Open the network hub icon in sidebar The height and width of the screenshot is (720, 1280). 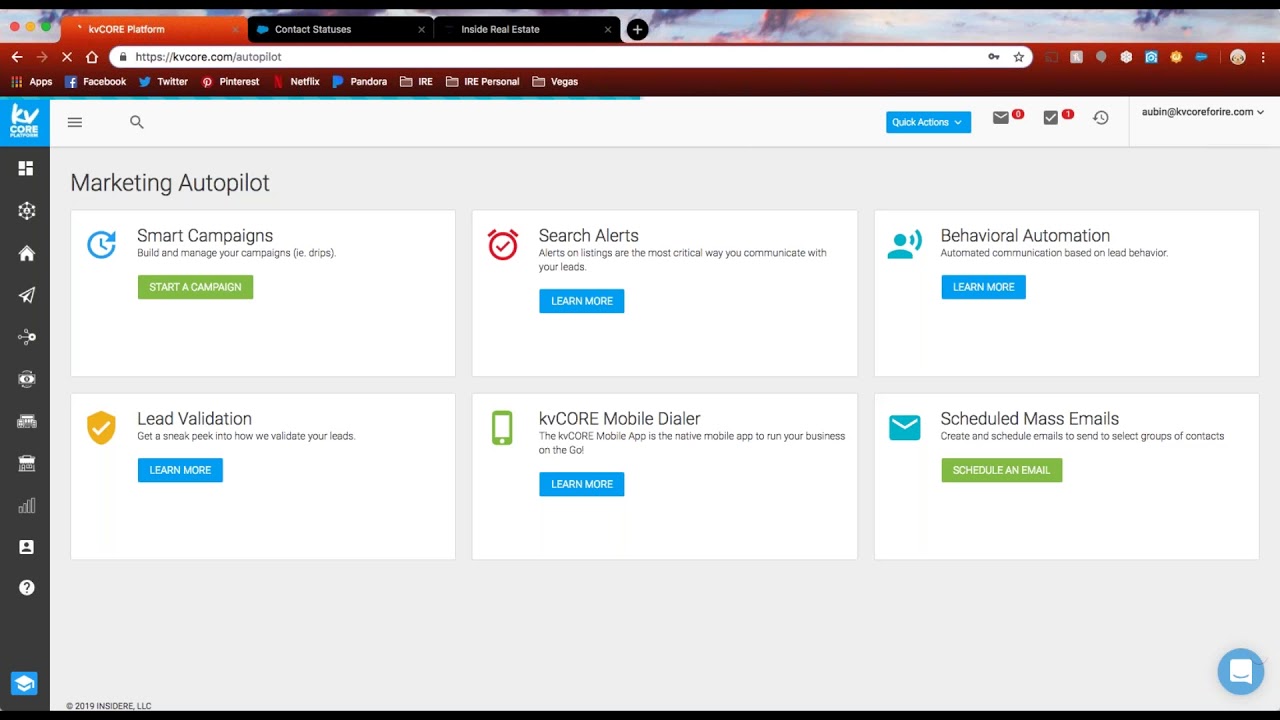tap(27, 211)
